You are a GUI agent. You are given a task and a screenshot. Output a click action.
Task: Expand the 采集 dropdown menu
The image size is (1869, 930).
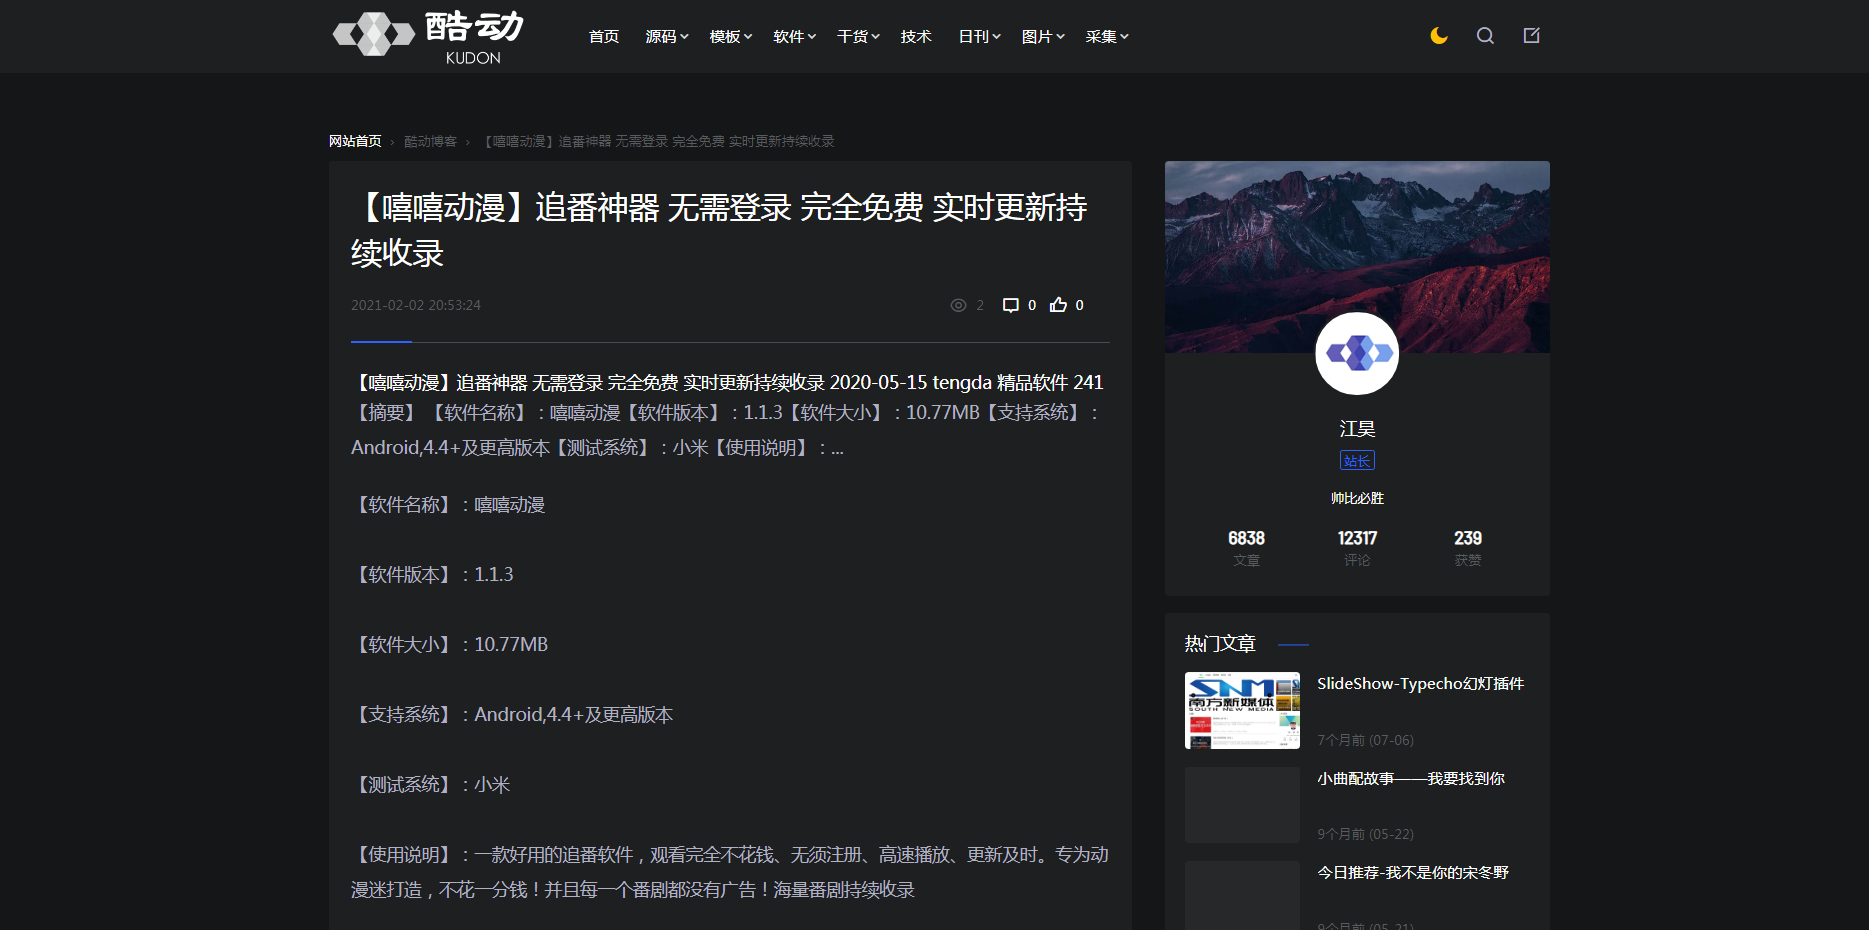coord(1107,37)
